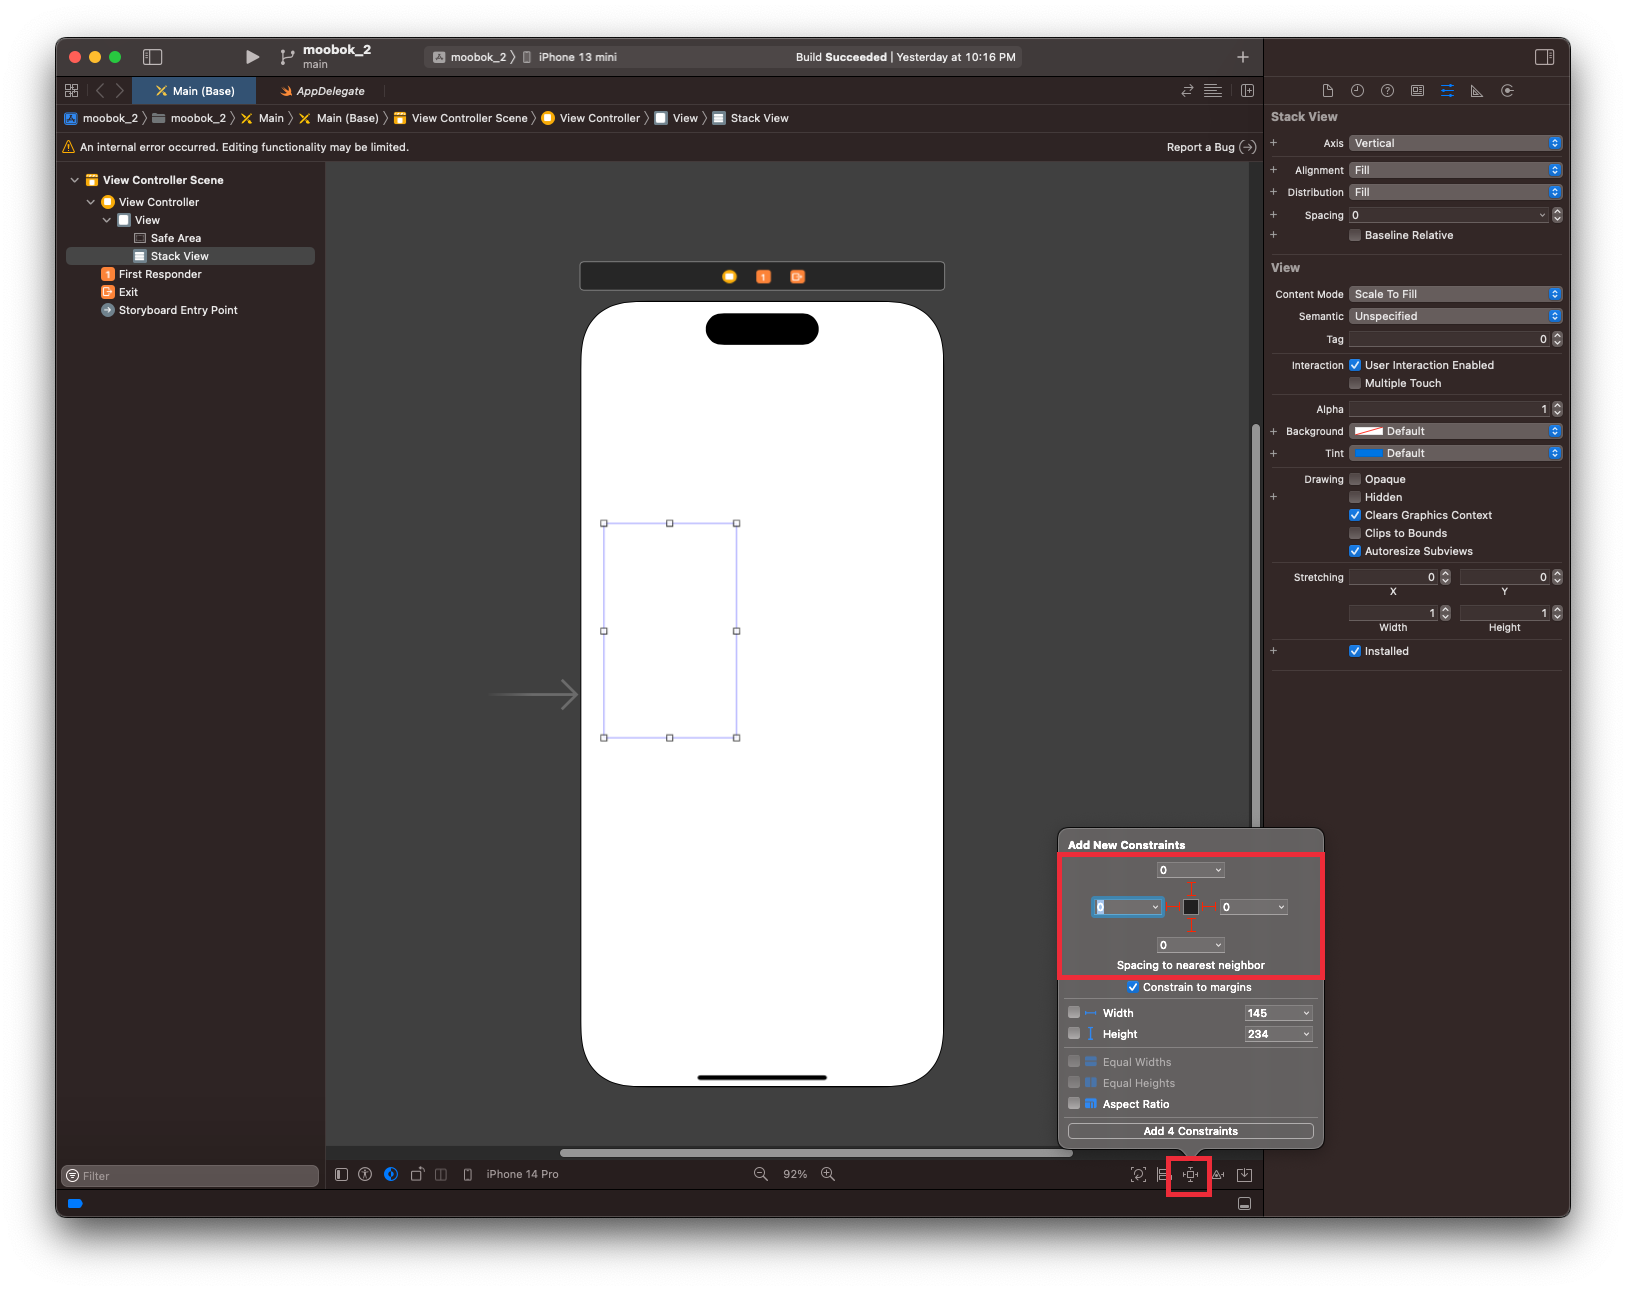Open the Embed In icon
This screenshot has height=1291, width=1626.
[x=1244, y=1175]
